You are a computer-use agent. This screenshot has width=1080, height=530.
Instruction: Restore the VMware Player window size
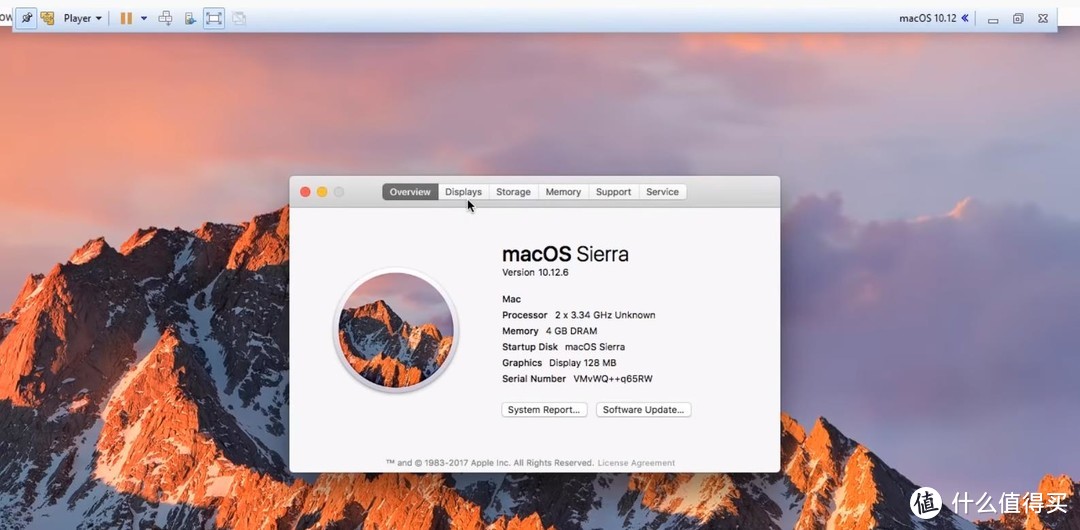coord(1018,19)
